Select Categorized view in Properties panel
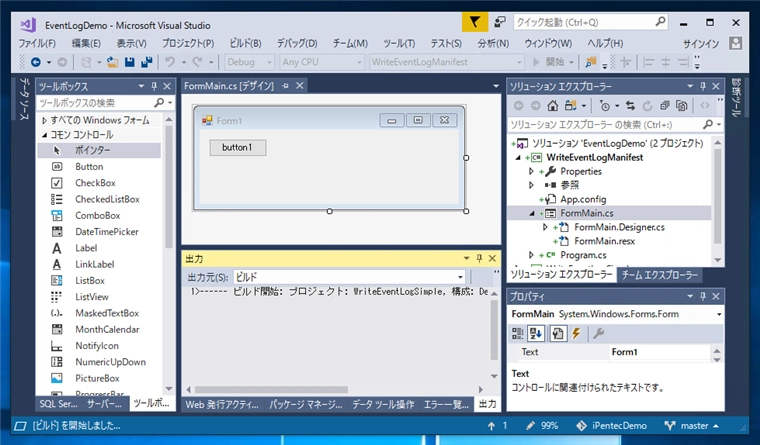This screenshot has width=760, height=445. coord(518,334)
